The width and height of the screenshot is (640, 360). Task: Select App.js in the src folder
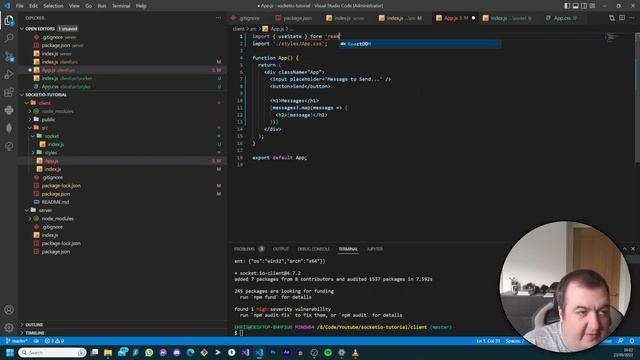[51, 161]
